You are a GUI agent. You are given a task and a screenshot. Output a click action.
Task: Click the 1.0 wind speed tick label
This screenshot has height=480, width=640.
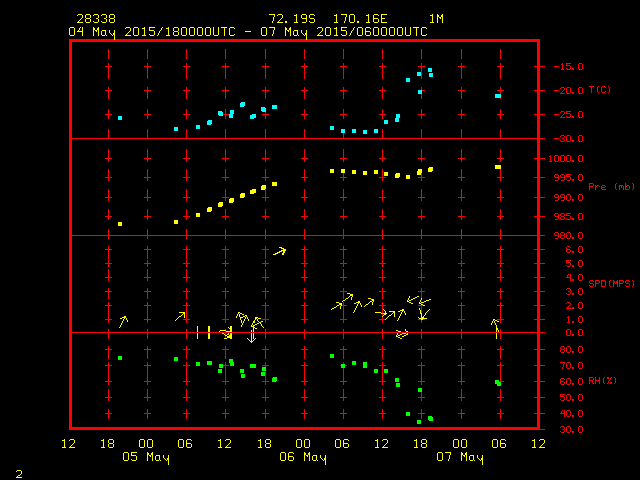click(x=574, y=320)
